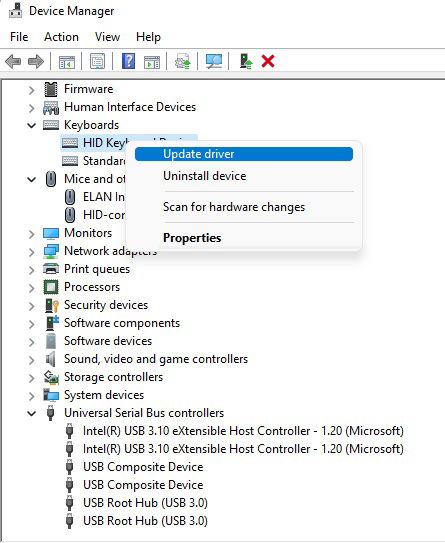Open the View menu

coord(107,37)
